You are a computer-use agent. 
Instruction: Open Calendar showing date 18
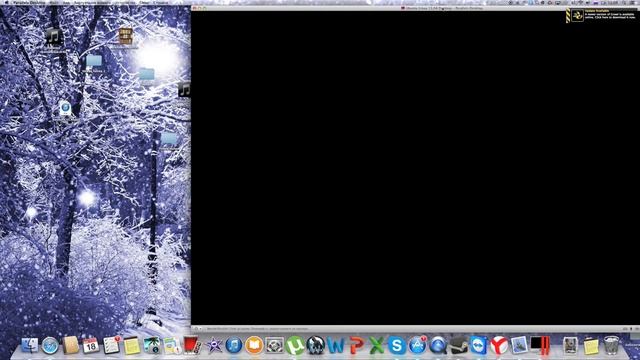[x=91, y=345]
